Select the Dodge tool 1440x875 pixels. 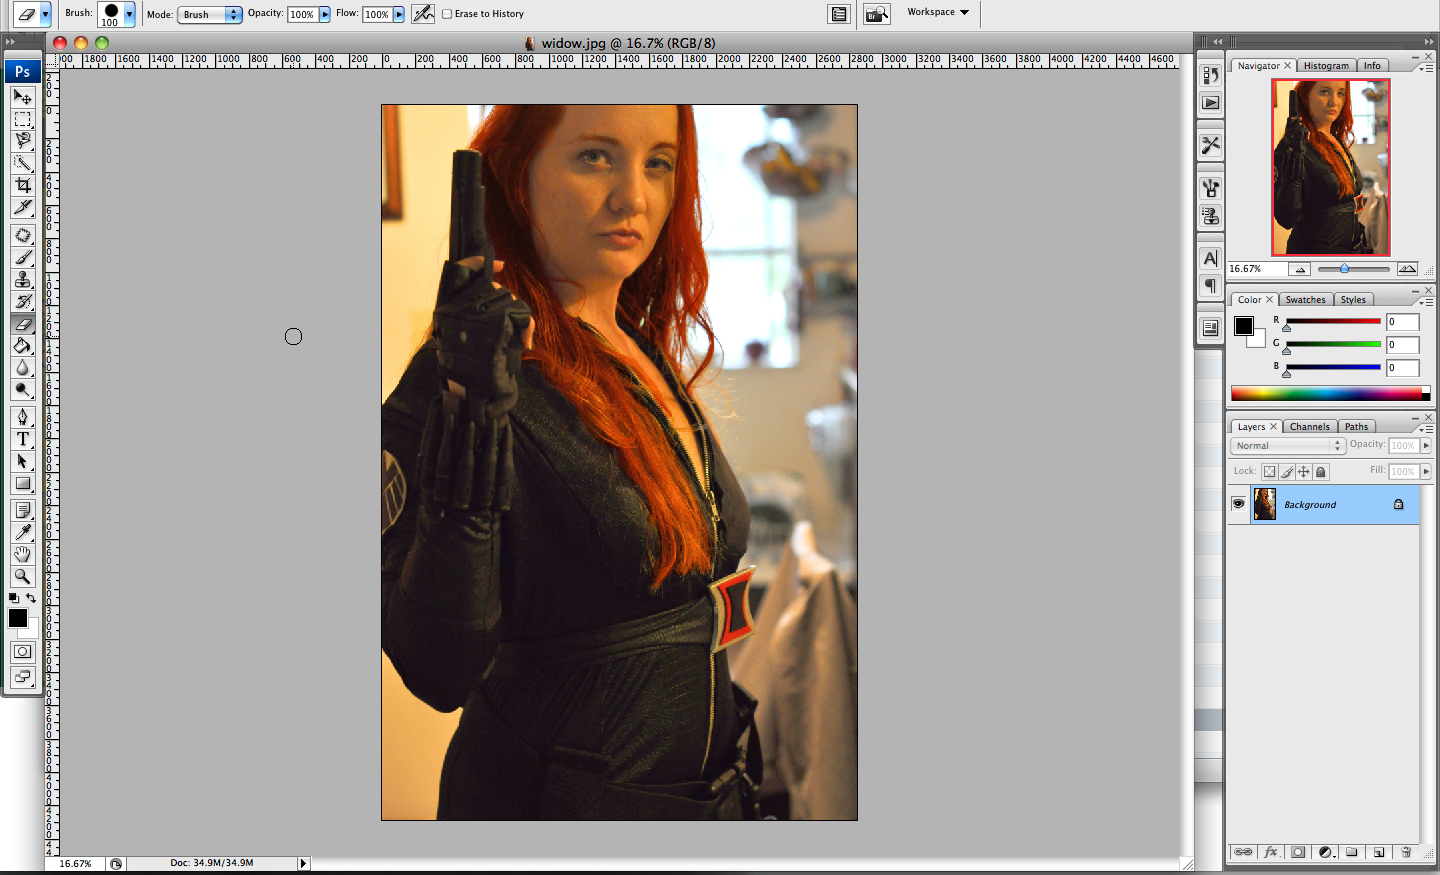click(x=22, y=389)
